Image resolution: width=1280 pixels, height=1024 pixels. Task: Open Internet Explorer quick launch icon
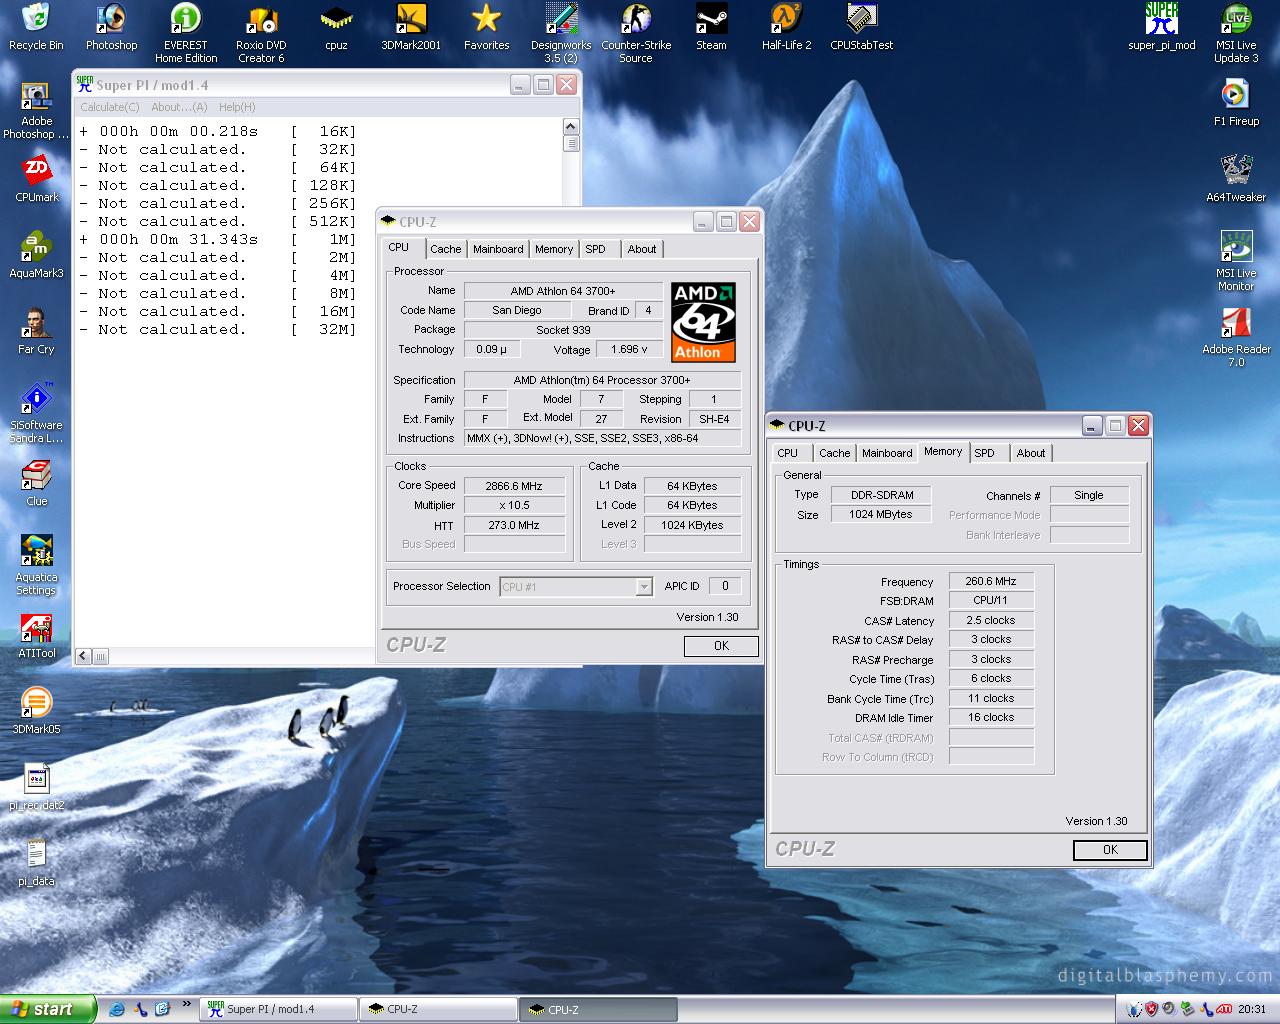point(118,1009)
